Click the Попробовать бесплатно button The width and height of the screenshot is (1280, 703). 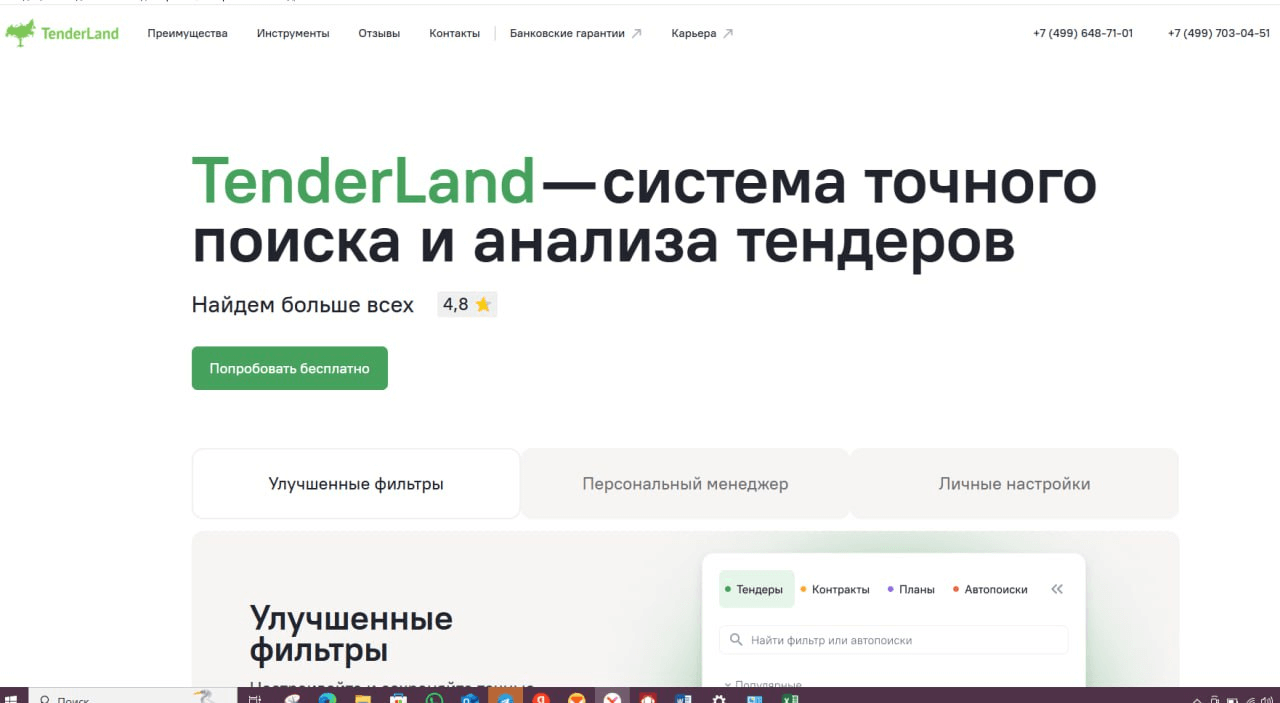290,368
